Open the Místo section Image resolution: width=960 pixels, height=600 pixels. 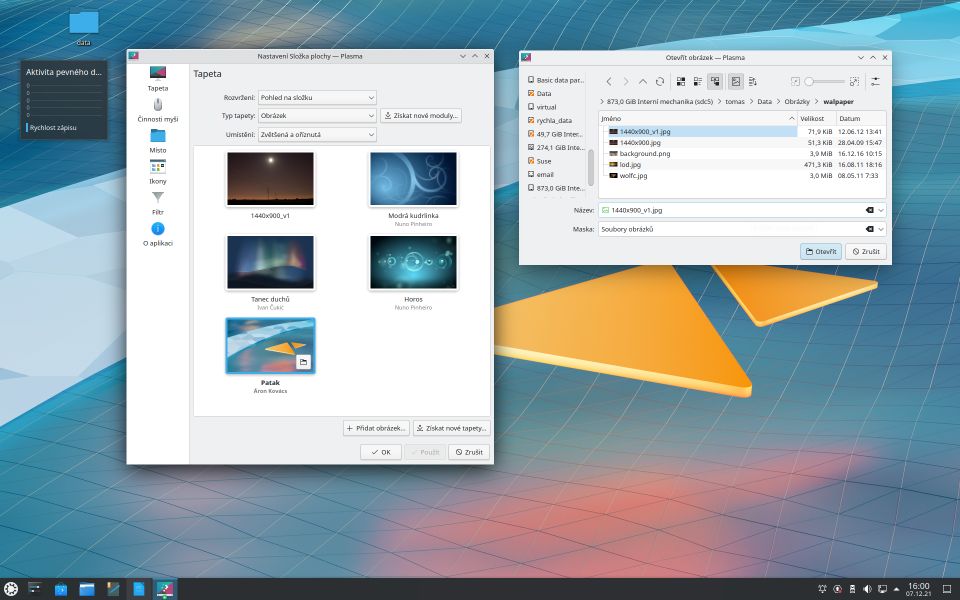click(x=158, y=141)
